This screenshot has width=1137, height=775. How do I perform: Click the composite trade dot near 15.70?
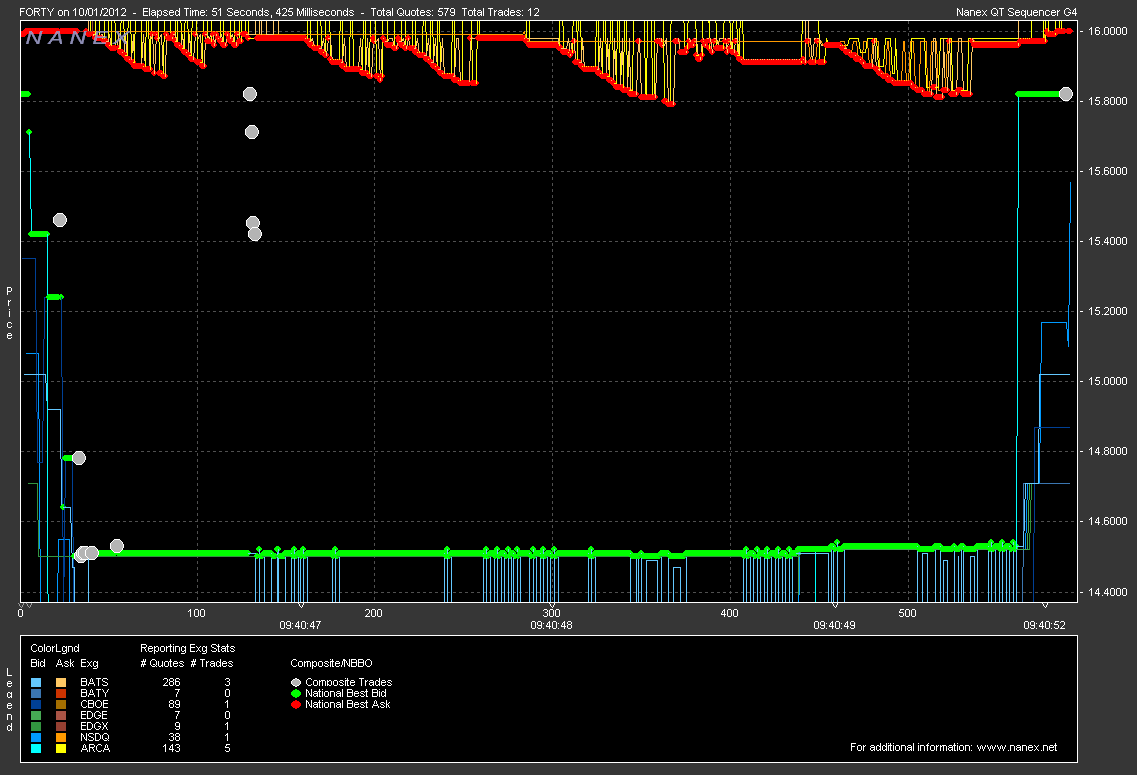point(252,132)
